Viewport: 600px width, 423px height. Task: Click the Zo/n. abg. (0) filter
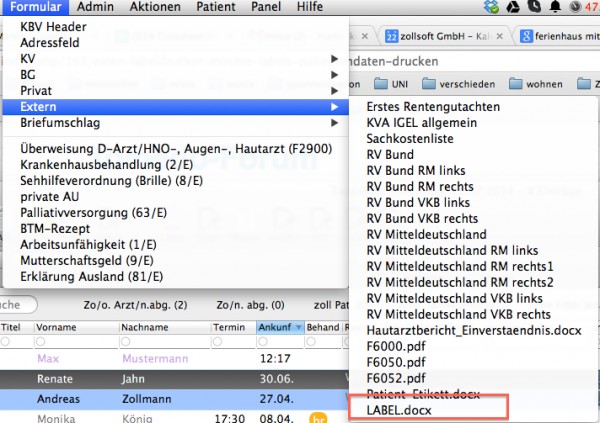[x=250, y=305]
